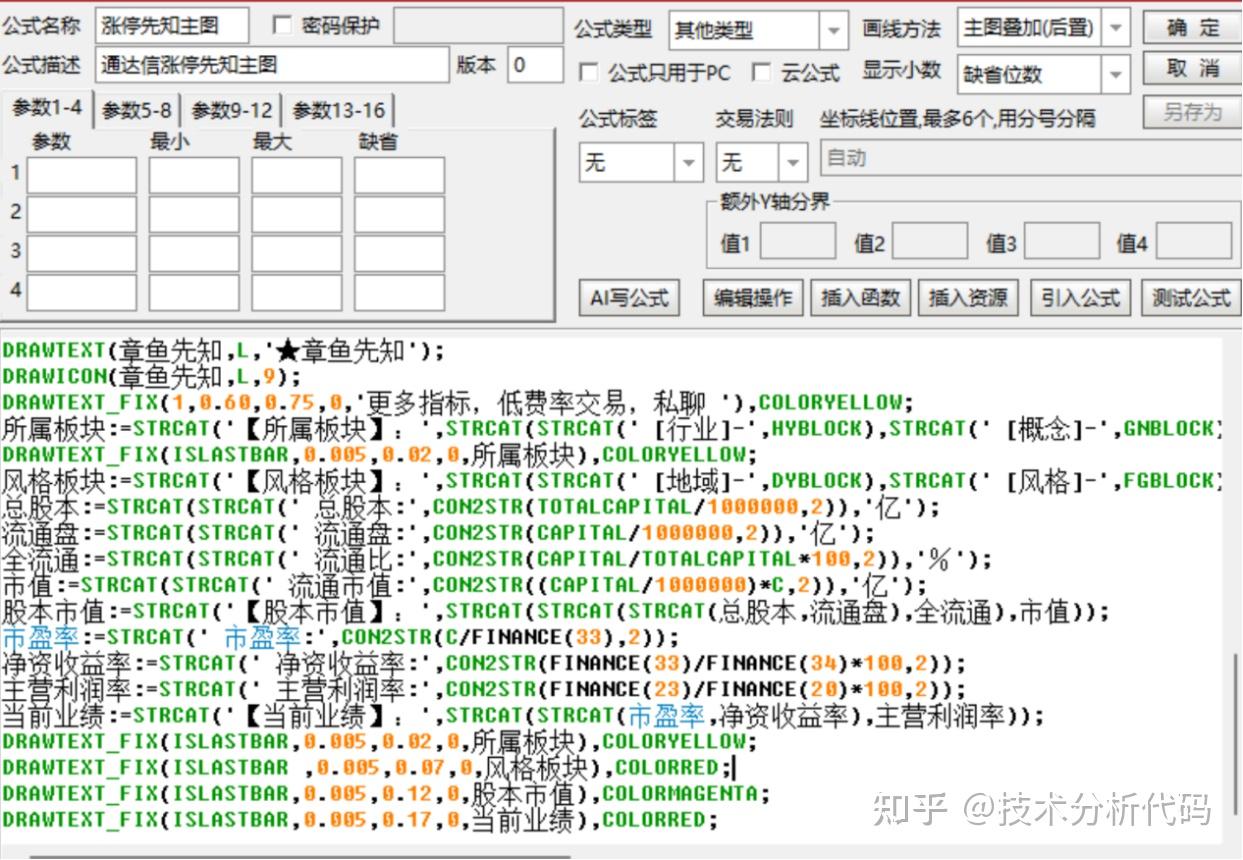Viewport: 1243px width, 860px height.
Task: Run the 测试公式 button
Action: (1190, 297)
